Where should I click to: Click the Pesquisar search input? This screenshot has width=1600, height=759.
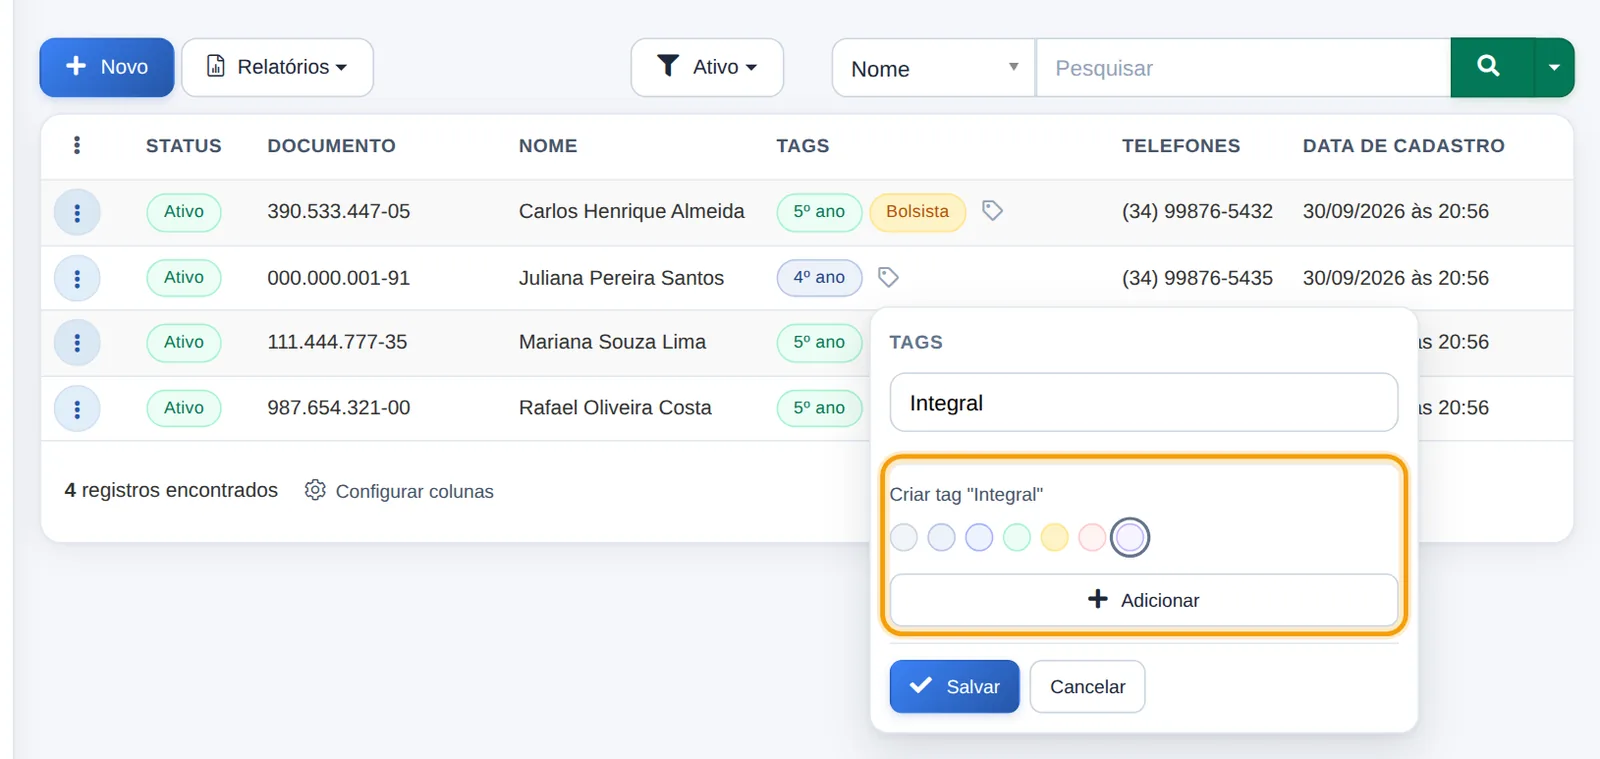[1243, 68]
